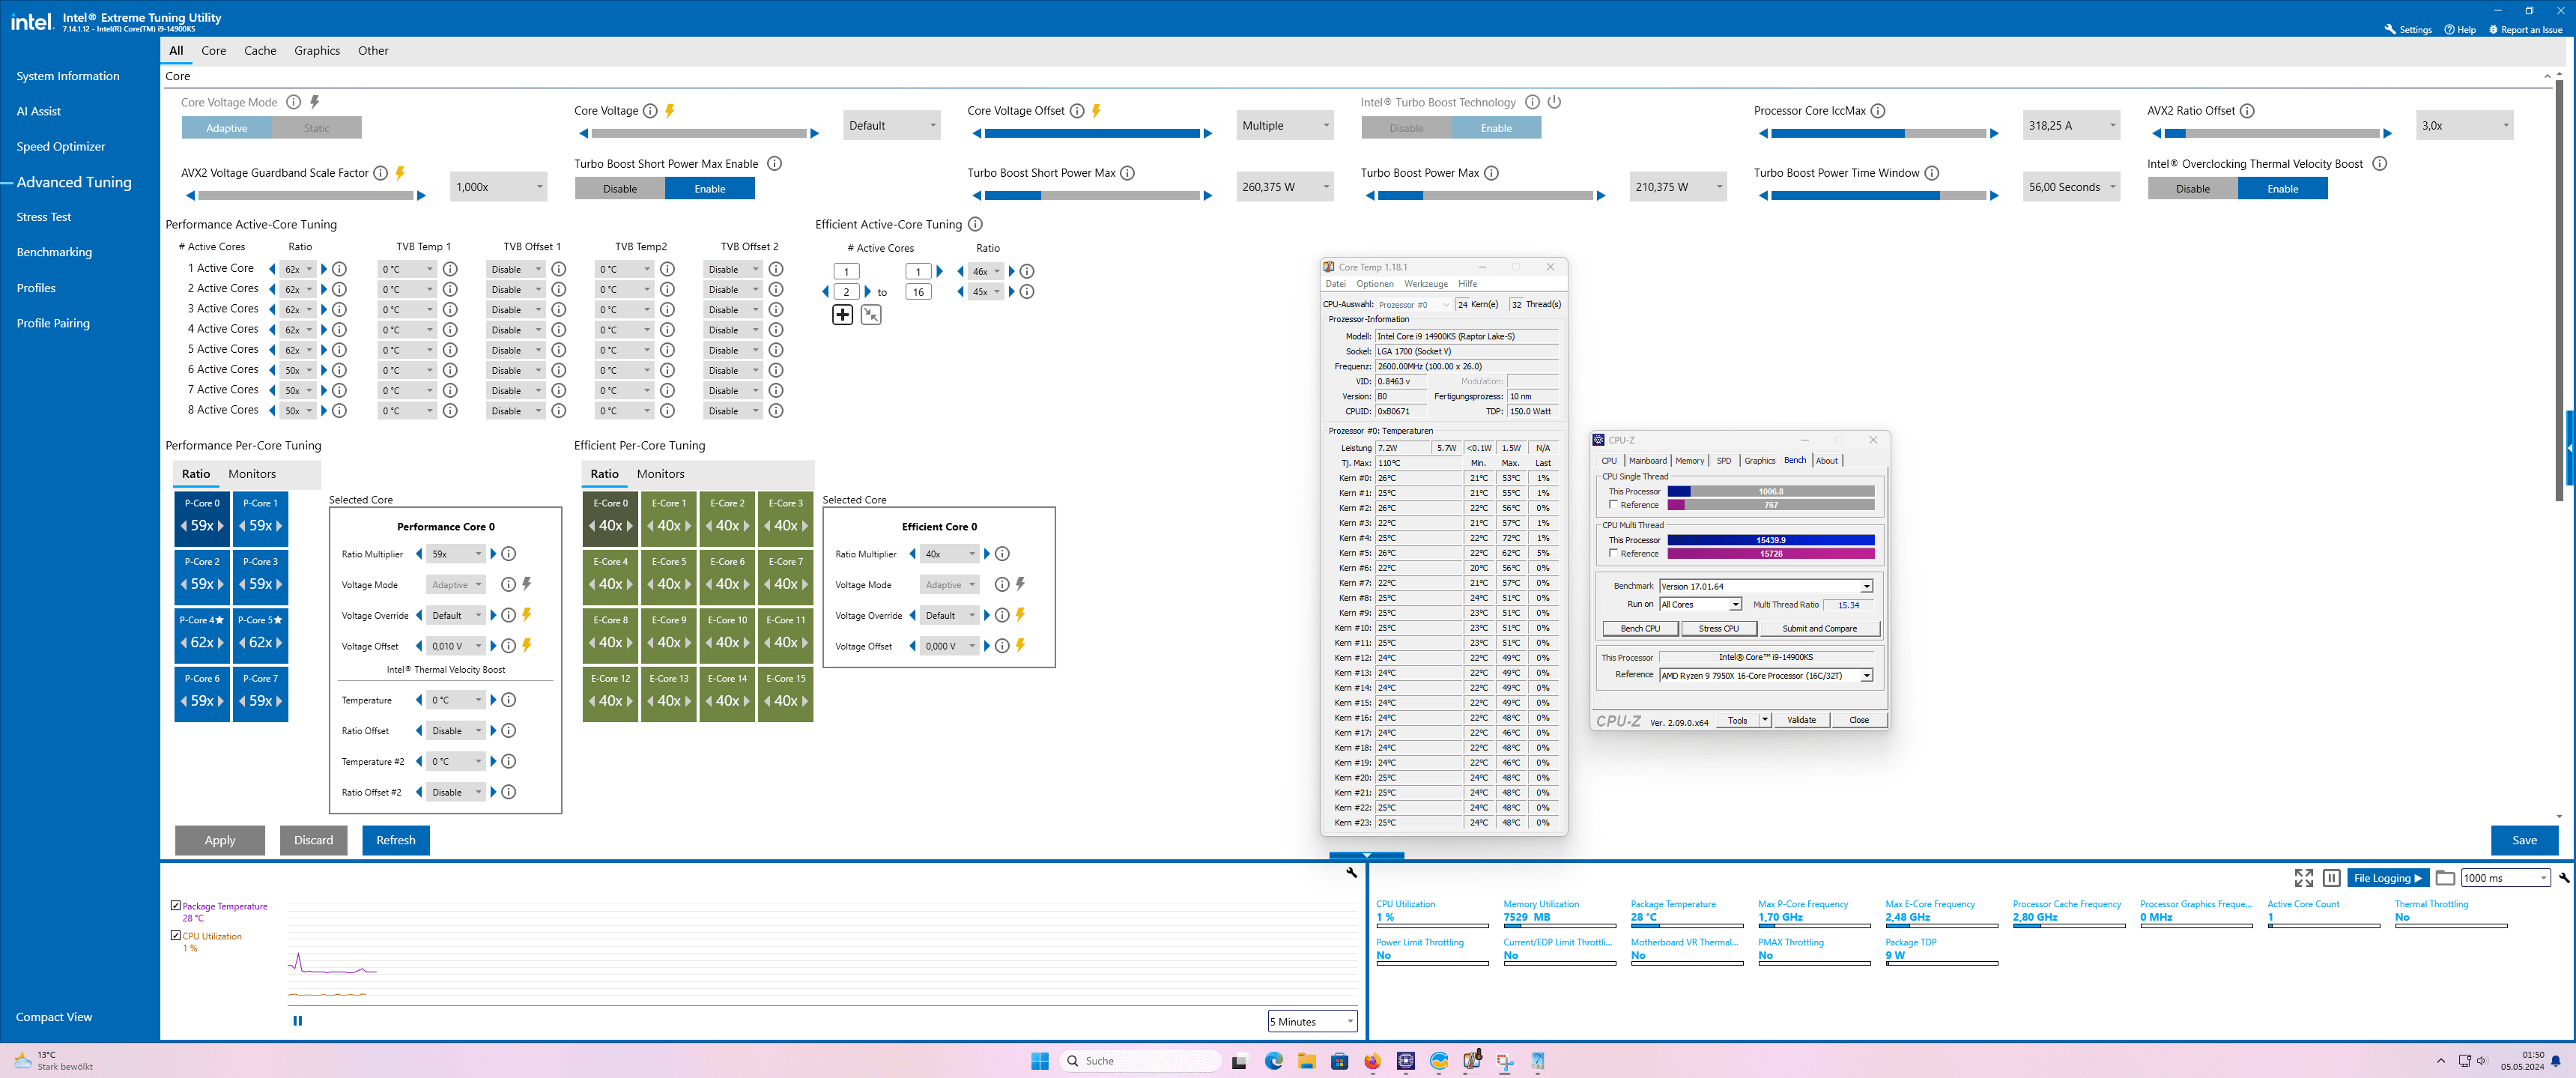Pause the temperature graph playback
Screen dimensions: 2576x1078
pos(297,1021)
